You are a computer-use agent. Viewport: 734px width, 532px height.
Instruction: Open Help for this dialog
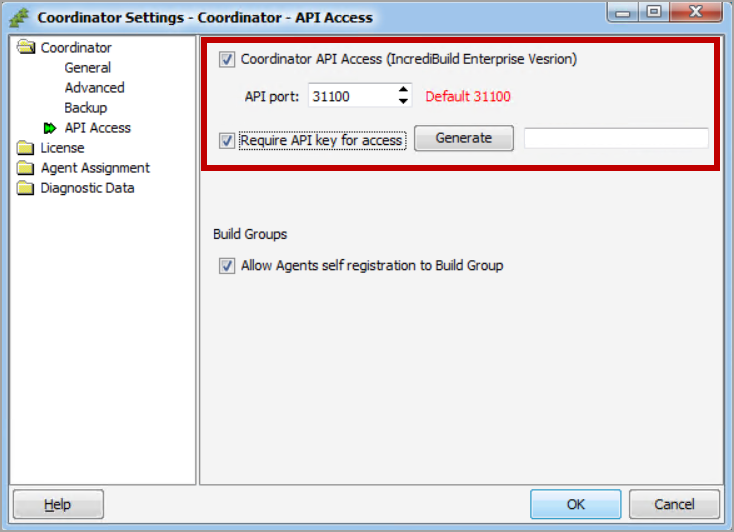click(x=58, y=504)
